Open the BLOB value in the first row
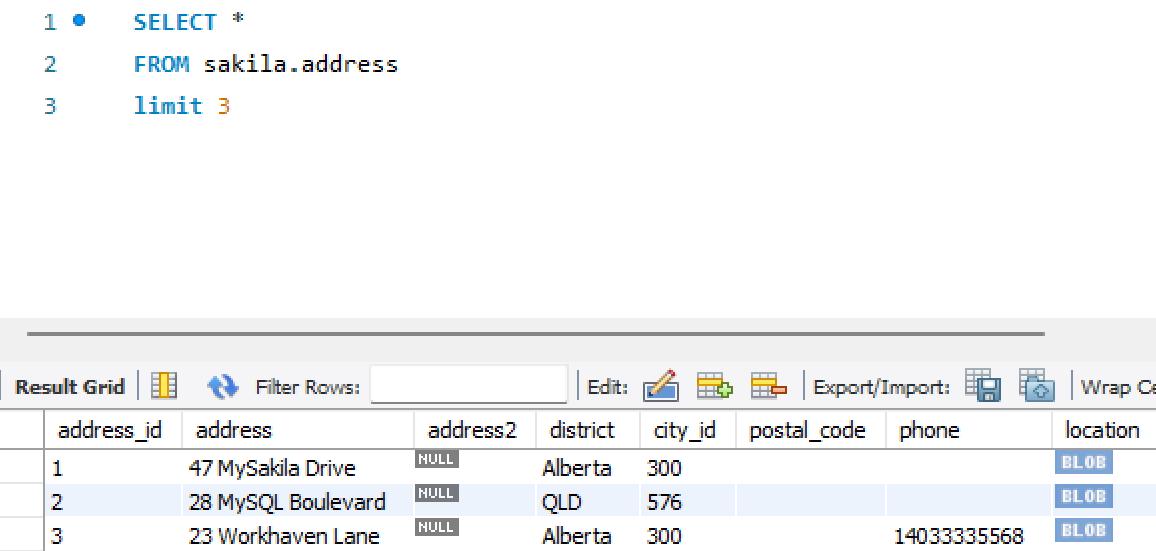Viewport: 1156px width, 551px height. pyautogui.click(x=1083, y=462)
